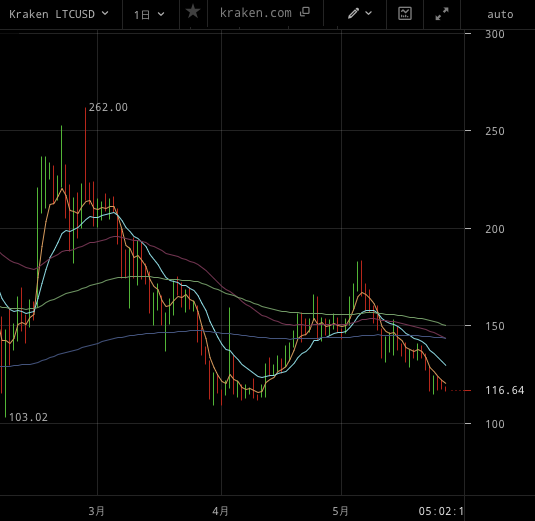Click the 150 price axis label

pos(495,326)
